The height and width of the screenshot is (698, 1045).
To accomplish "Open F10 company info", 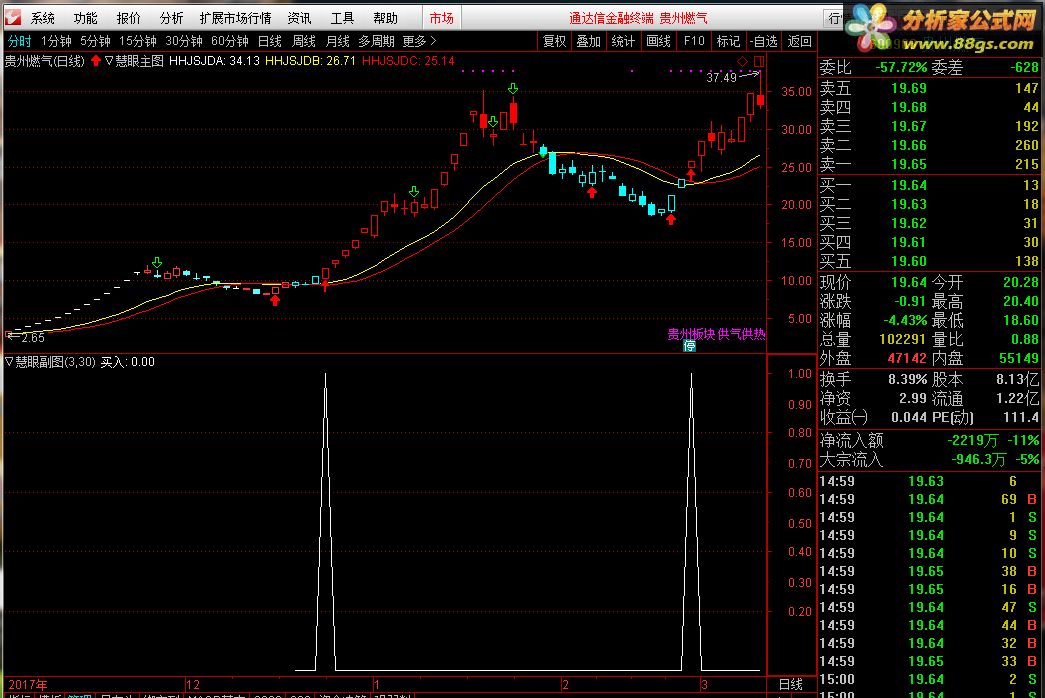I will 694,41.
